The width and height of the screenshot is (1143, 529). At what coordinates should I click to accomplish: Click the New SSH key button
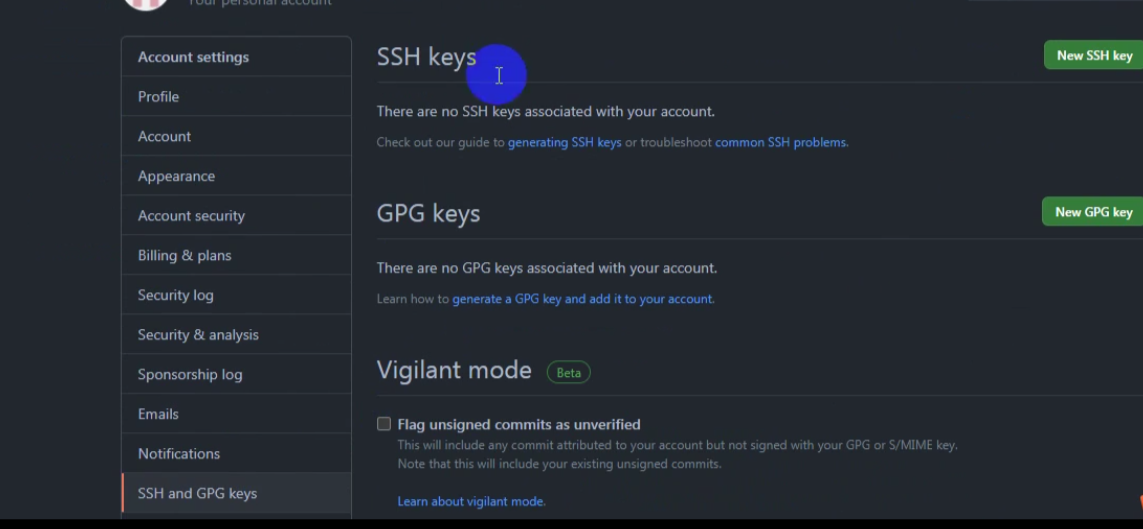click(1093, 55)
